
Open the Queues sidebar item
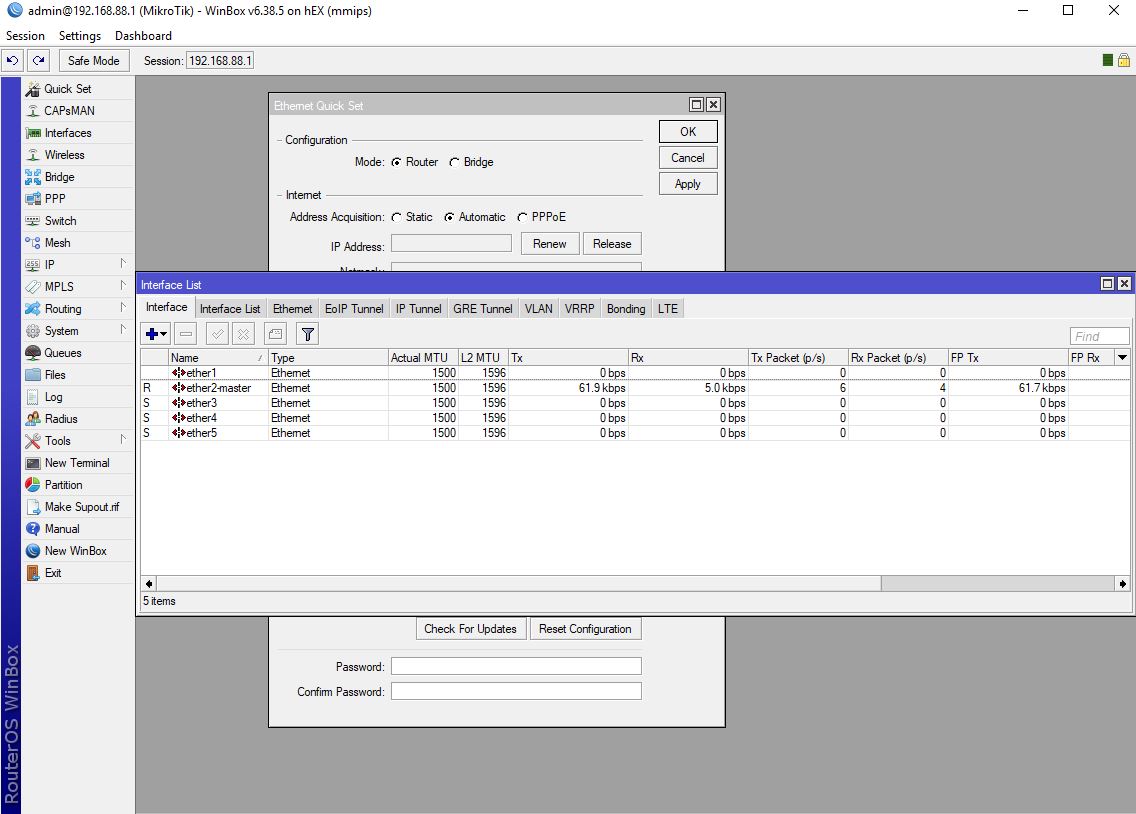pyautogui.click(x=62, y=353)
